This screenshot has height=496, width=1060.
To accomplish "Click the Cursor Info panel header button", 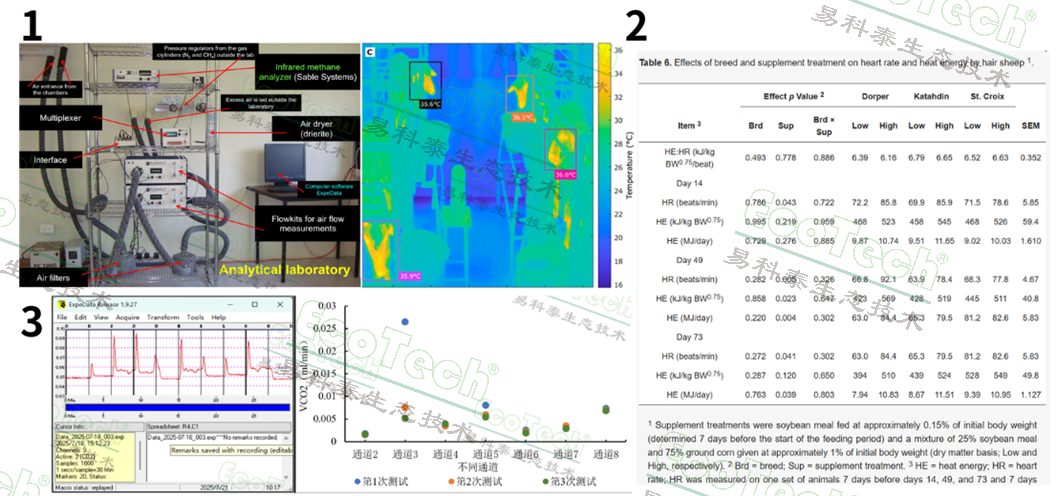I will click(x=99, y=427).
